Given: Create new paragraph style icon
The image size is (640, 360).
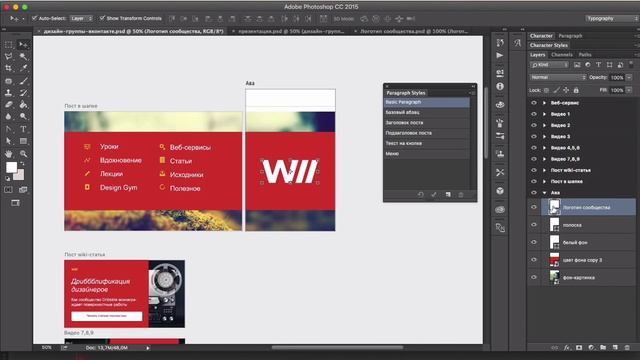Looking at the screenshot, I should (448, 195).
